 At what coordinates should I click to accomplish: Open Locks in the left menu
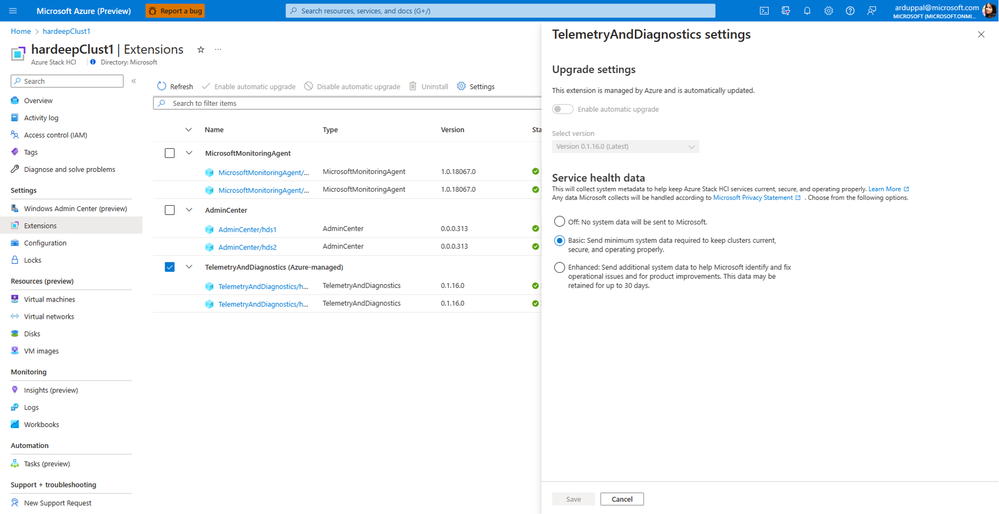[32, 260]
